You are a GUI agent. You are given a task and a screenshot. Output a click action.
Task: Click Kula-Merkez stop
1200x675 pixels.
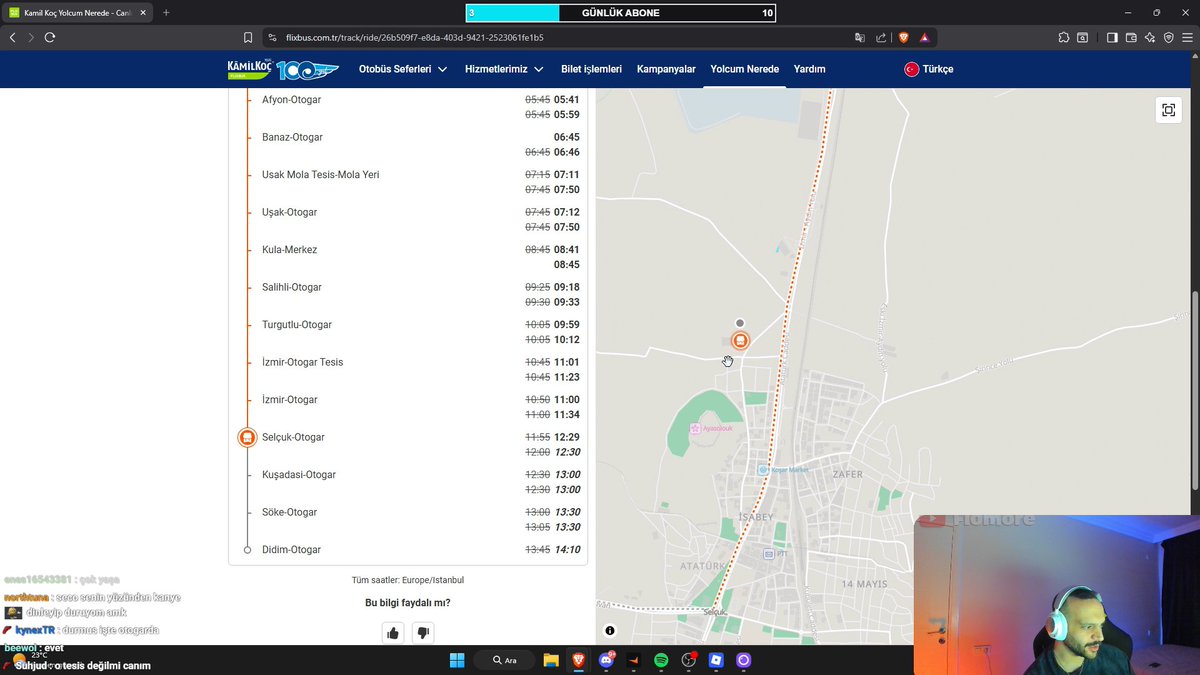289,250
